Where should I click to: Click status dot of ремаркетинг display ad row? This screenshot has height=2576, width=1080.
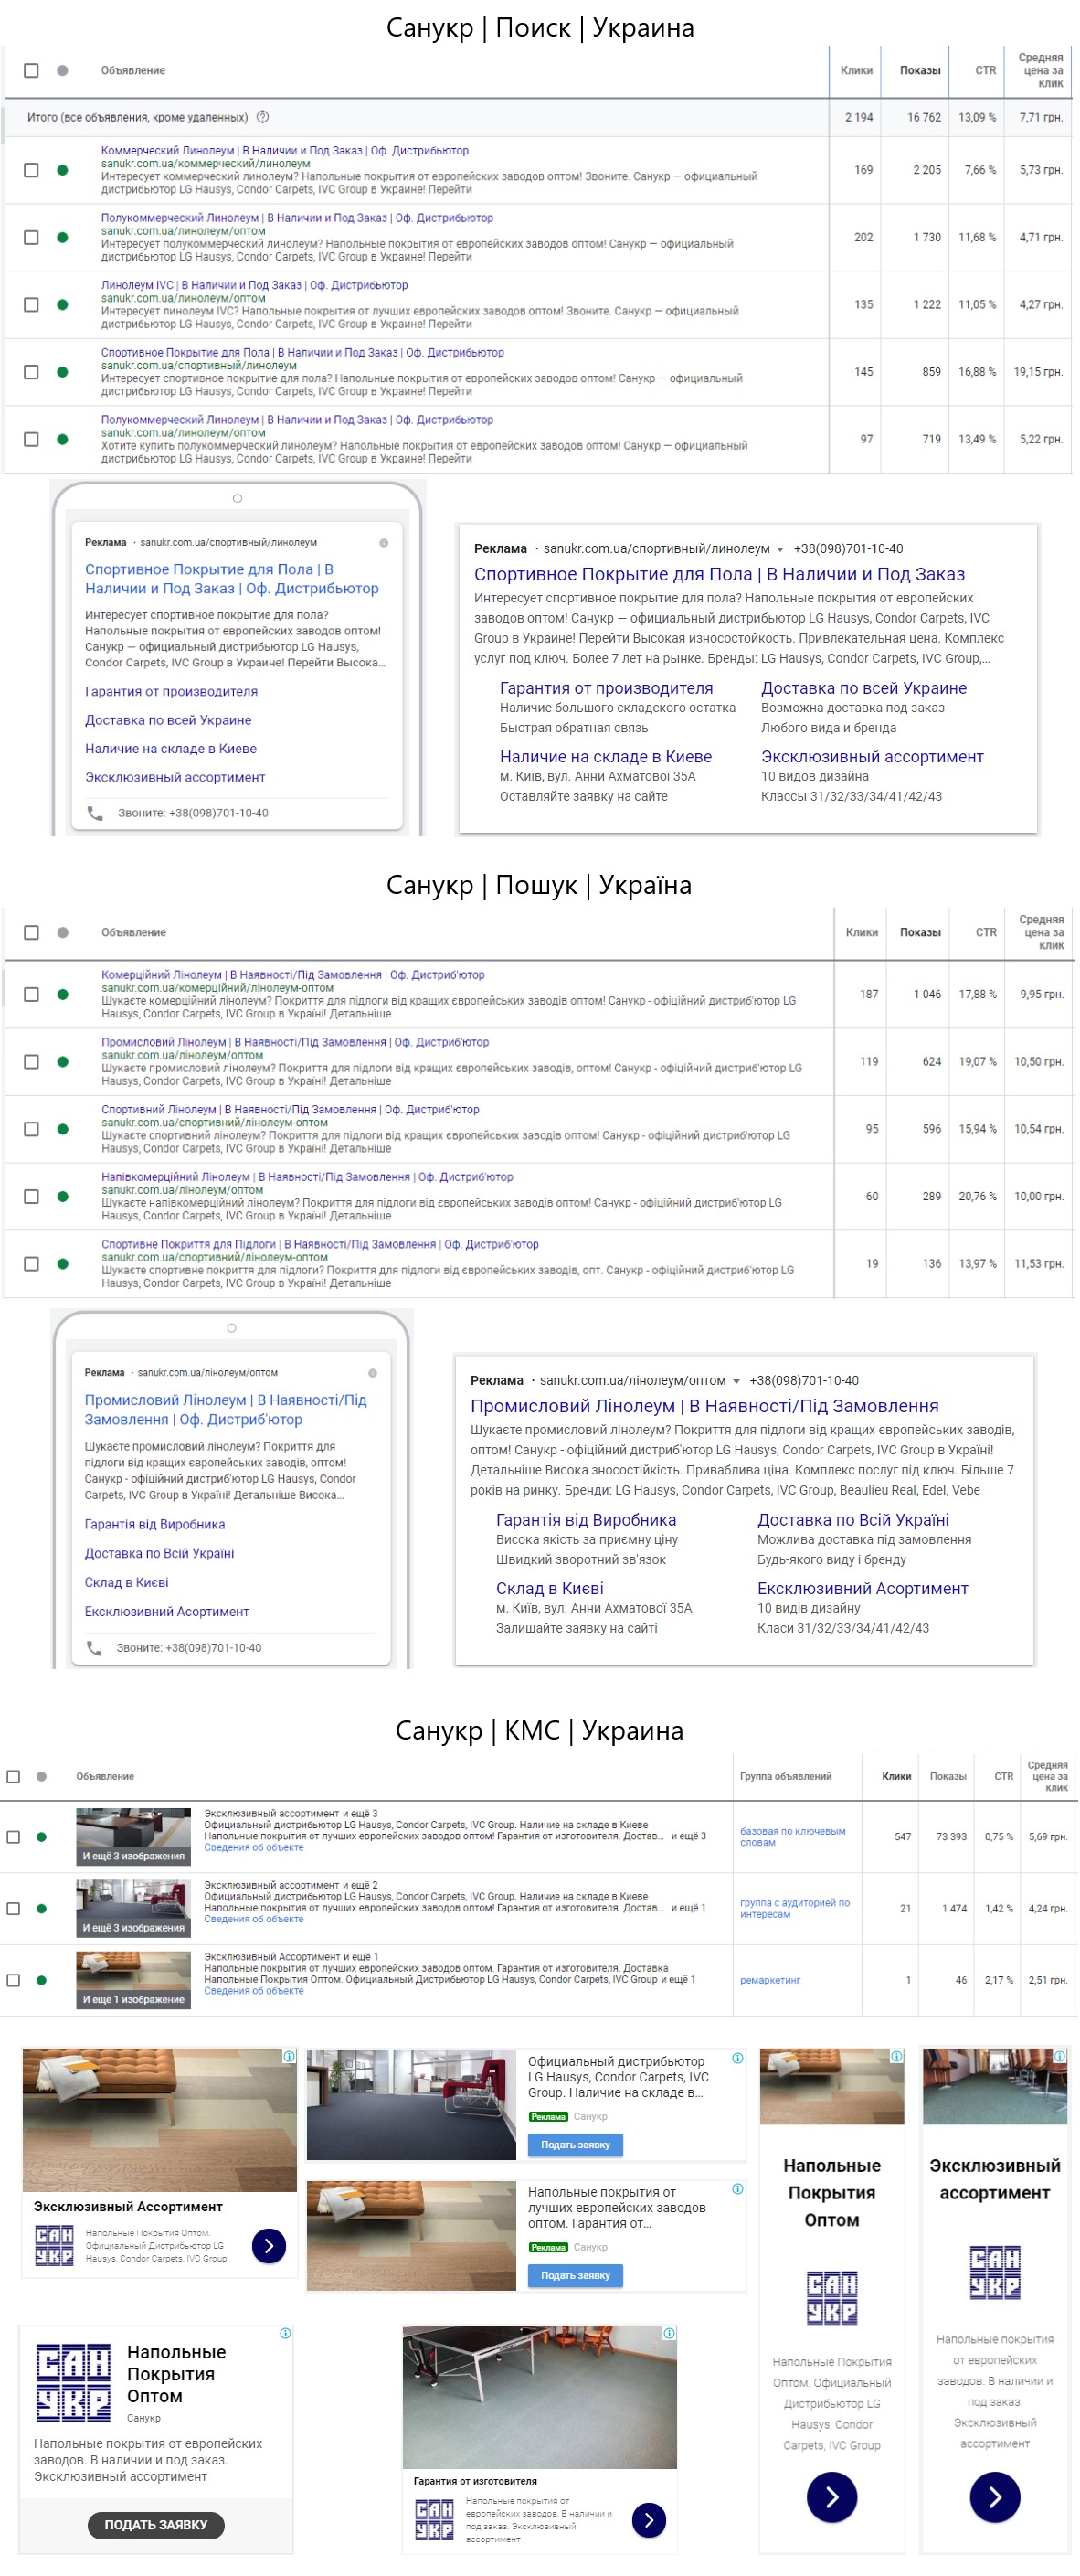41,1980
